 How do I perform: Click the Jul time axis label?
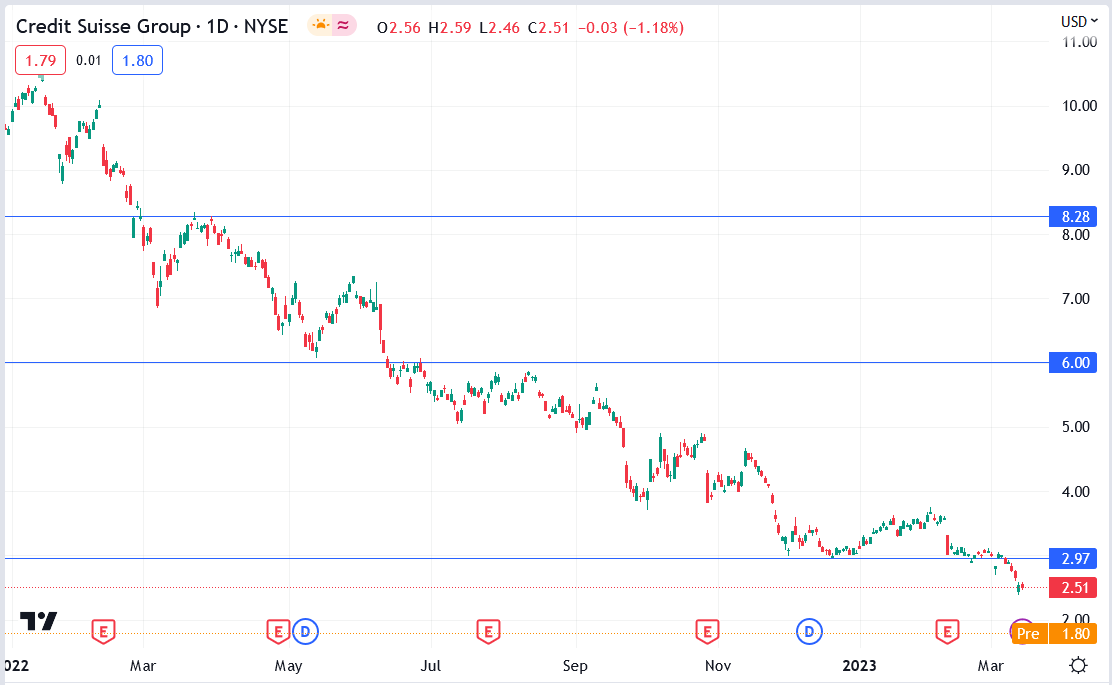point(430,666)
